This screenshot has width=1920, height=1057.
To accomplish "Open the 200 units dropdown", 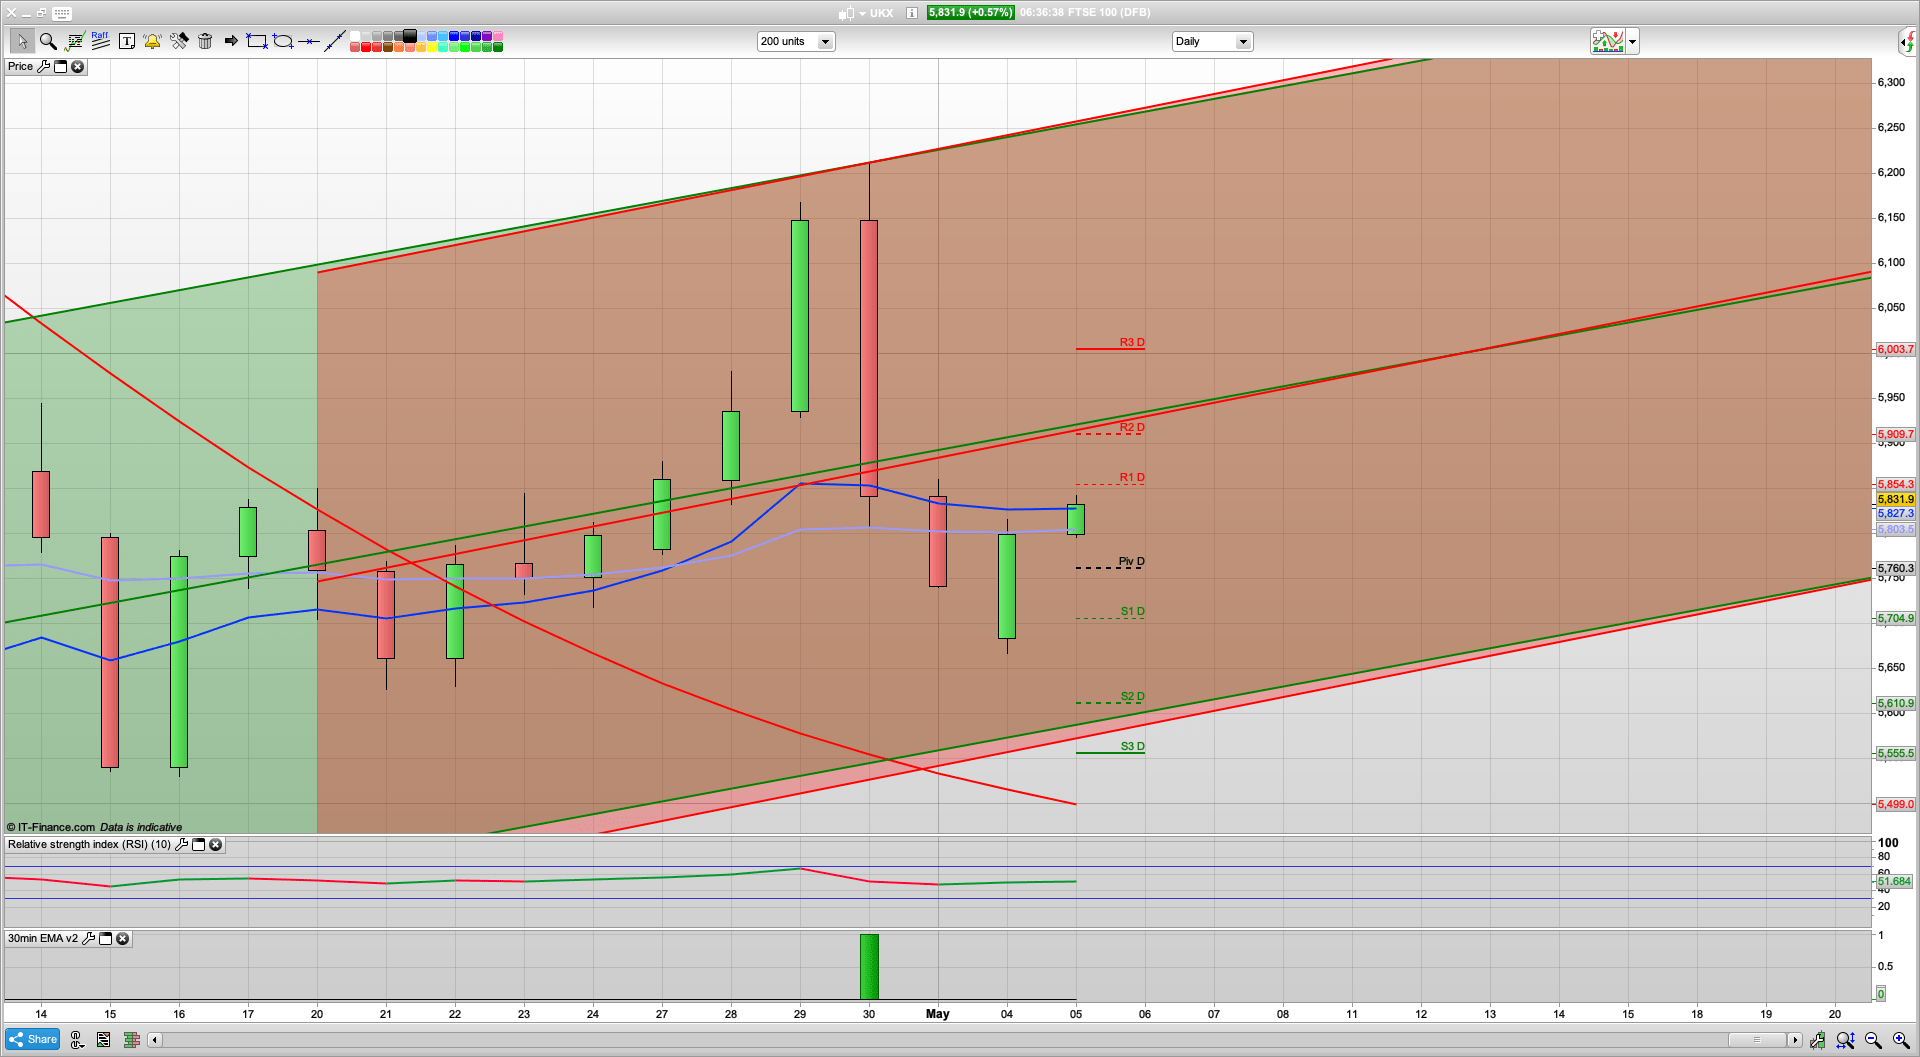I will tap(825, 42).
